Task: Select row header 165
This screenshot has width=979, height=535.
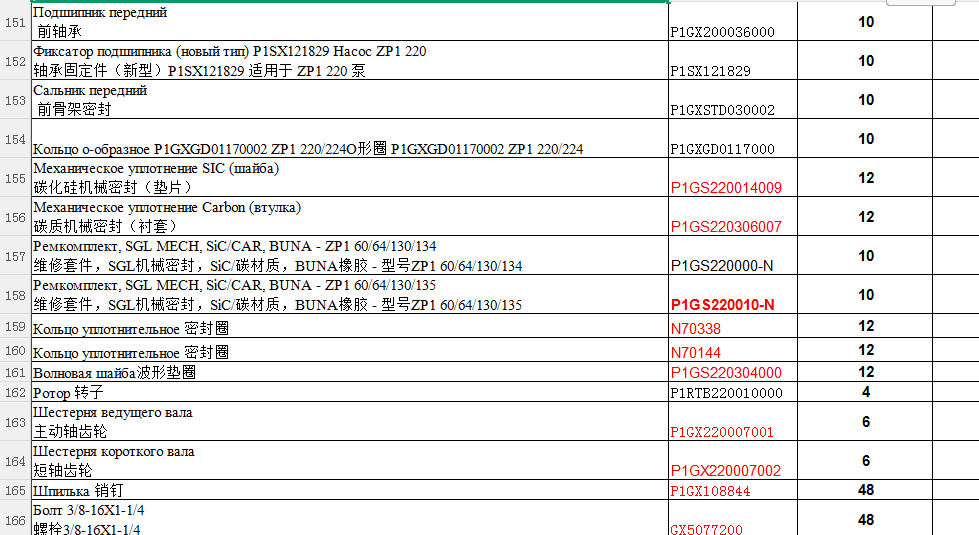Action: tap(15, 490)
